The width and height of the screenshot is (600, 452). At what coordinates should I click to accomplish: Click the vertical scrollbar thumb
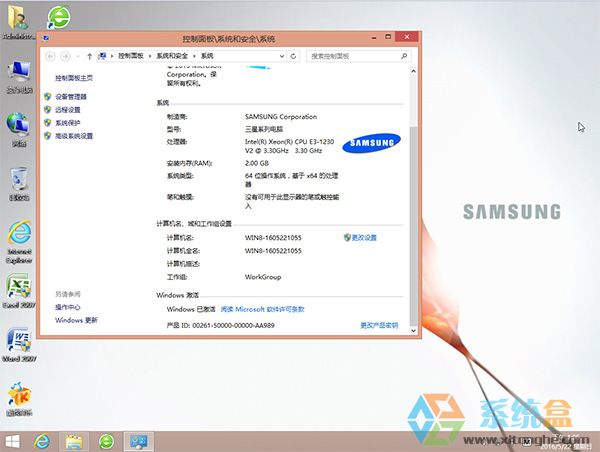413,226
